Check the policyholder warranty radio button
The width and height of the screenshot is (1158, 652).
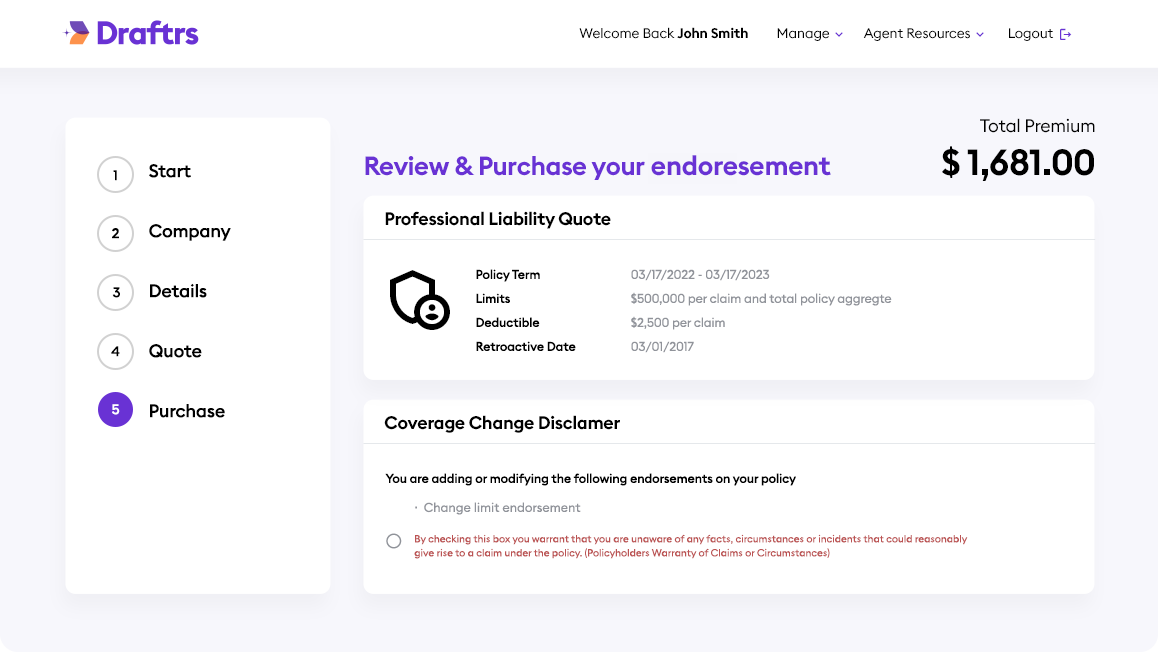[394, 541]
